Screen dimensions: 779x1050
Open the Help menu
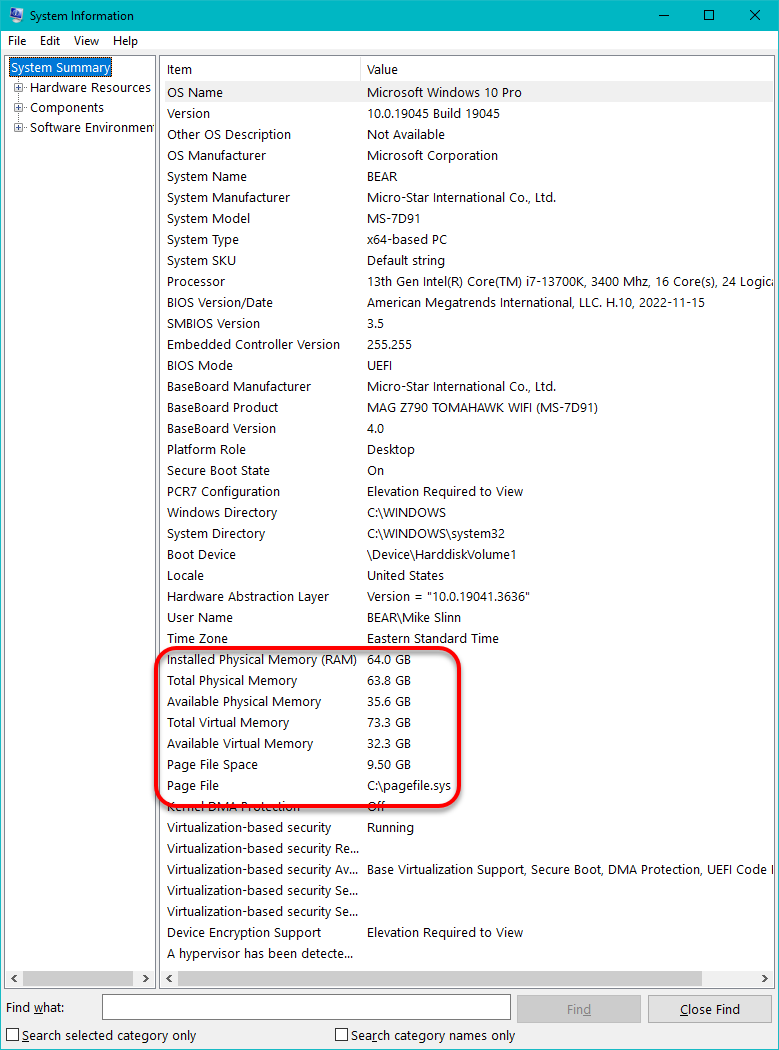pyautogui.click(x=125, y=41)
